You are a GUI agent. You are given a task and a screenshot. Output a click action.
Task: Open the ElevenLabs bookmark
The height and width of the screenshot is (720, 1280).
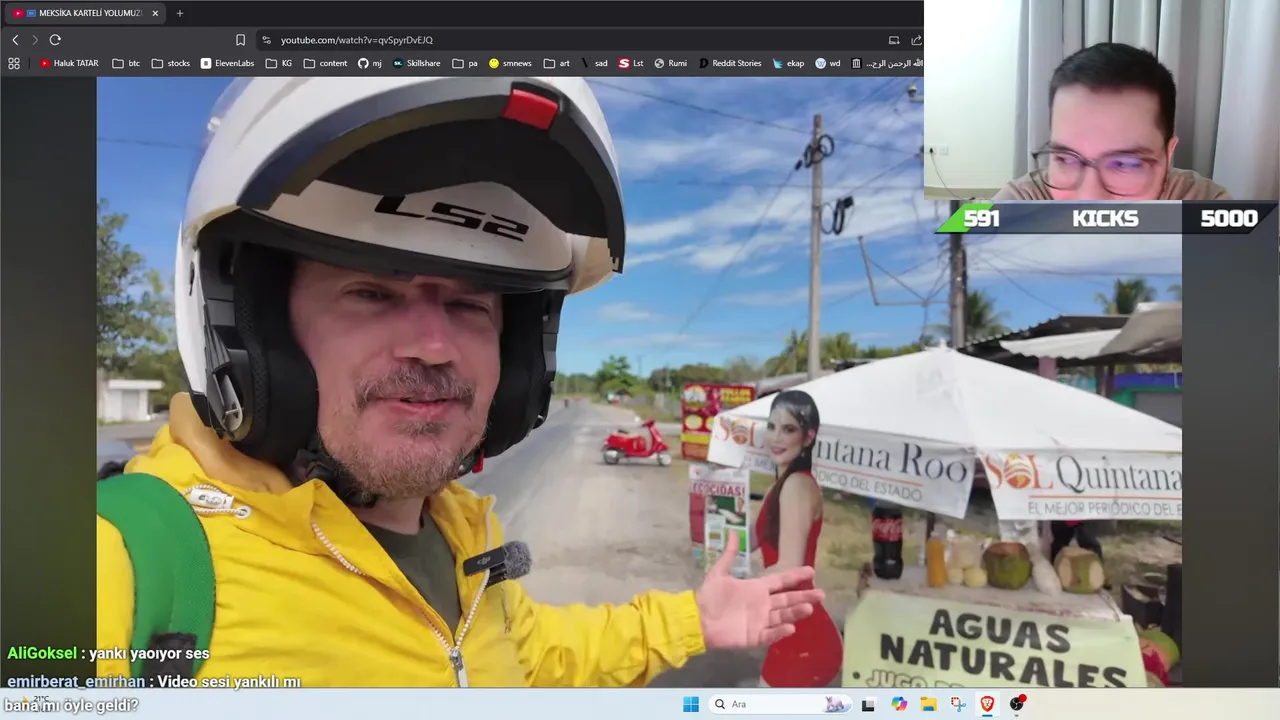point(227,63)
